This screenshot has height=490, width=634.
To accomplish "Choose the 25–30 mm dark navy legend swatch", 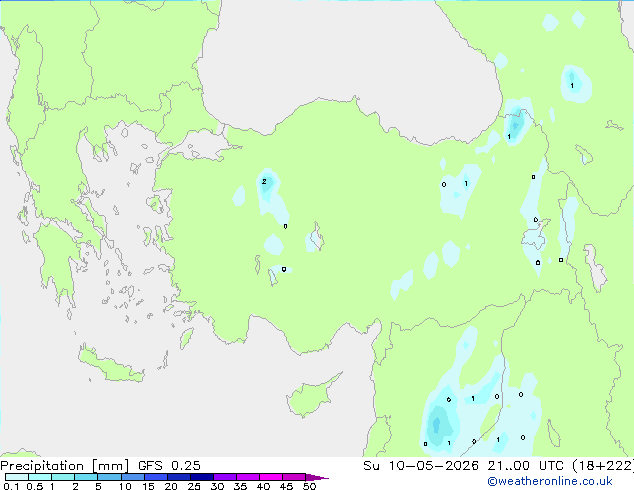I will pos(202,477).
